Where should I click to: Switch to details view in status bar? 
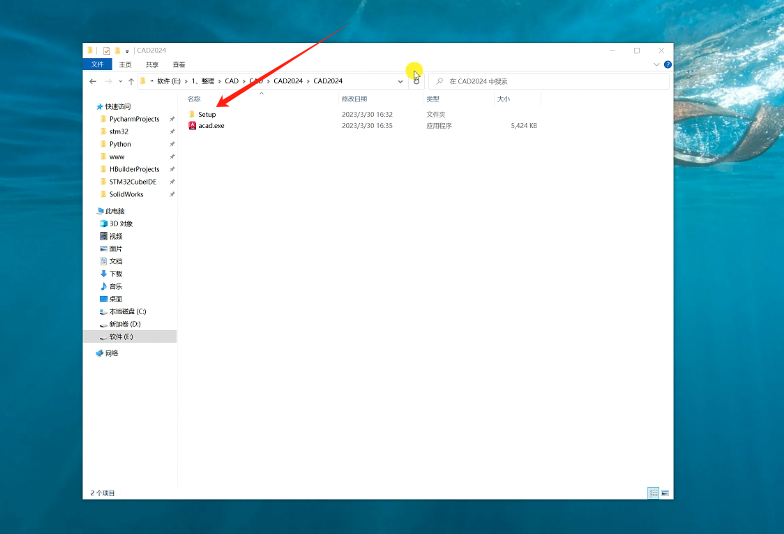click(653, 493)
